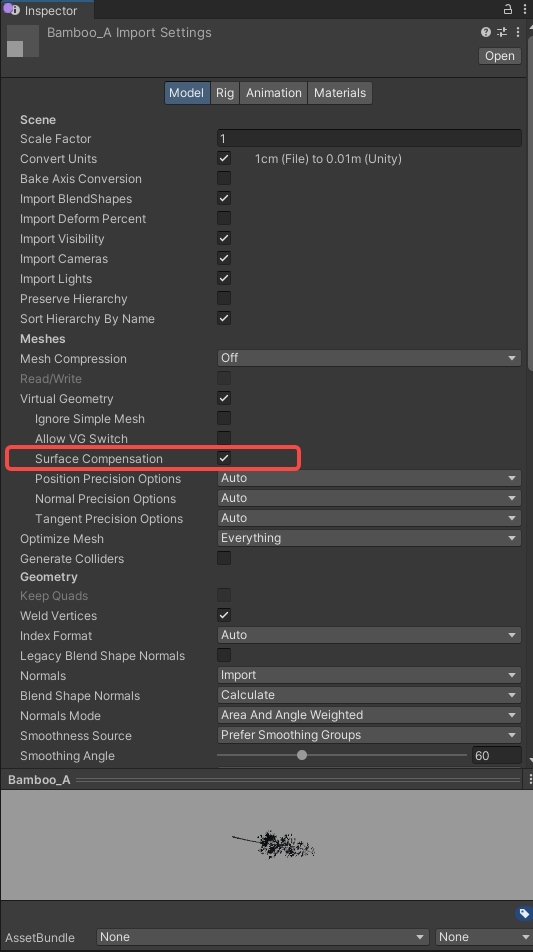Screen dimensions: 533x952
Task: Switch to the Model tab
Action: [186, 93]
